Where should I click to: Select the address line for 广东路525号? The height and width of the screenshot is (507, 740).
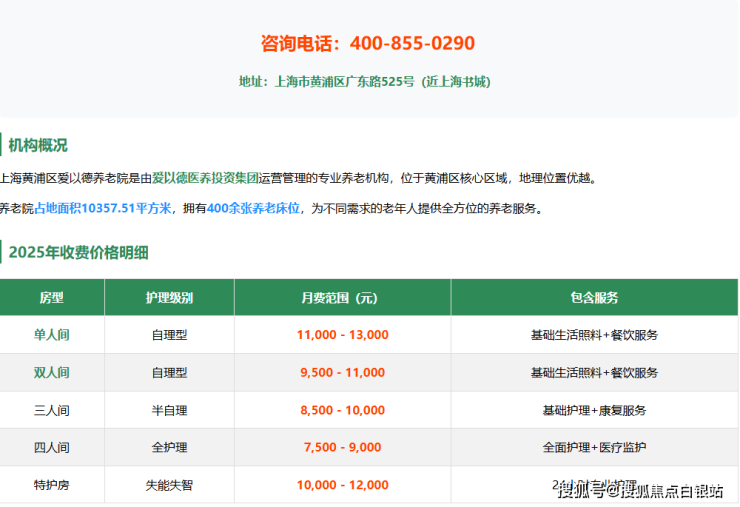tap(364, 82)
